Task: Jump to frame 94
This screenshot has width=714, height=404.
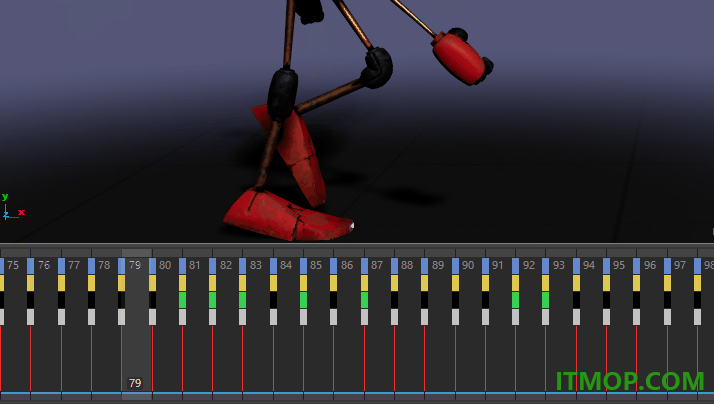Action: [x=589, y=265]
